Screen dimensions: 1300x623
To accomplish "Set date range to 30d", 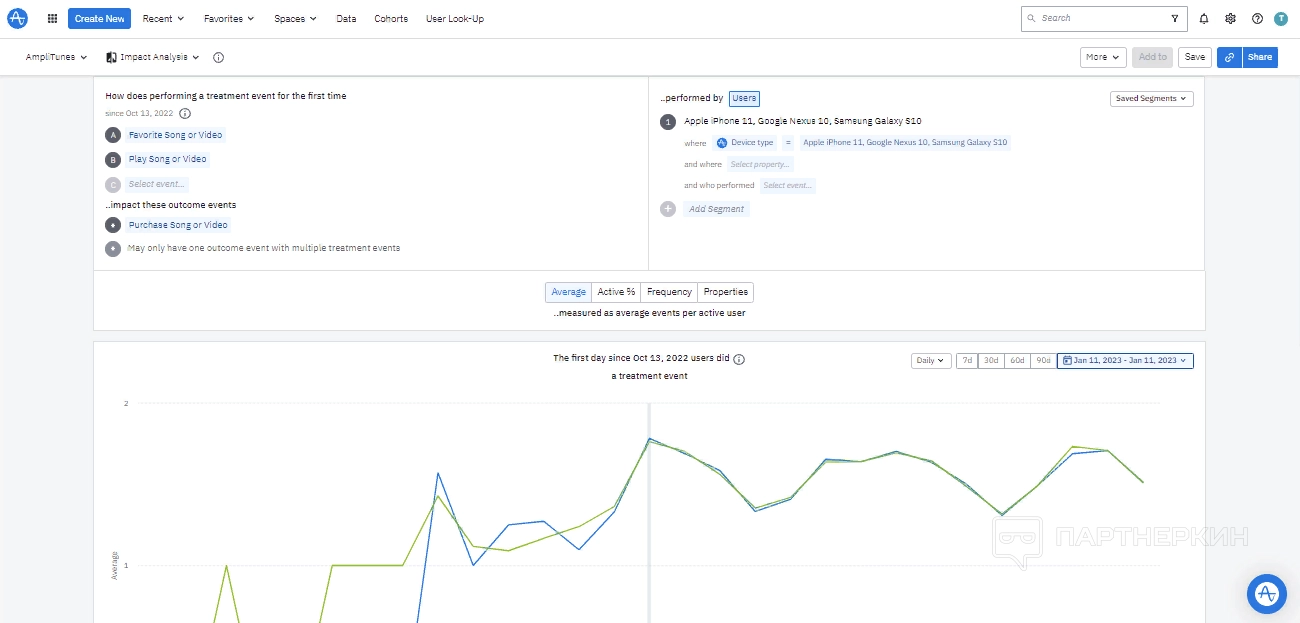I will pyautogui.click(x=990, y=360).
